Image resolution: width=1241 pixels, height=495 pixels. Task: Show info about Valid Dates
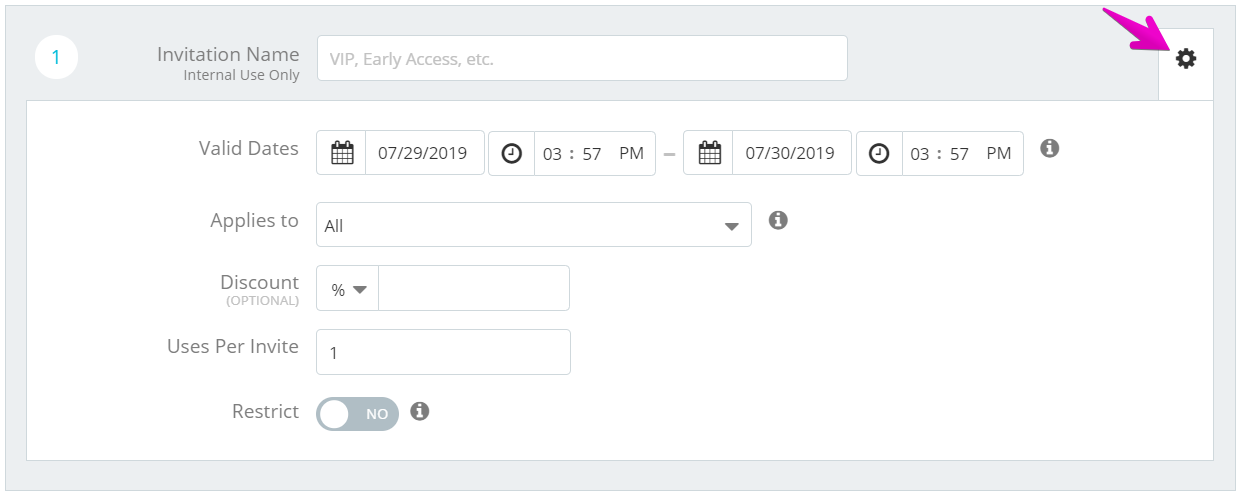click(1049, 148)
